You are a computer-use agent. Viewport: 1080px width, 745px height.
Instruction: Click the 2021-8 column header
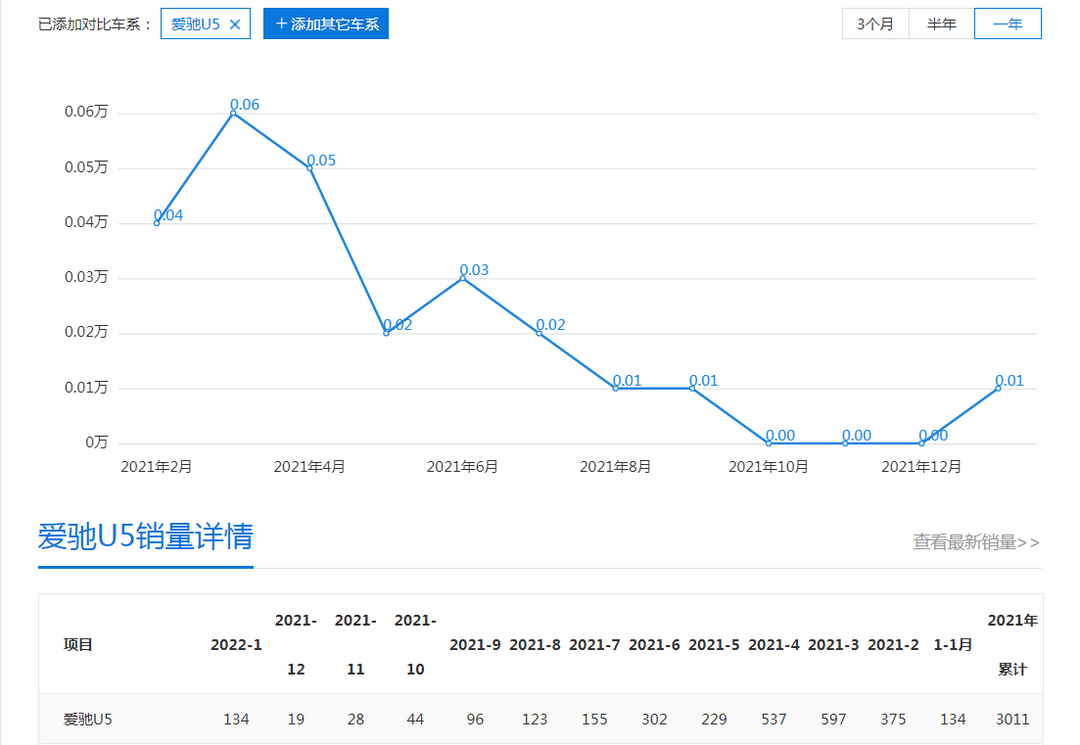pos(534,644)
